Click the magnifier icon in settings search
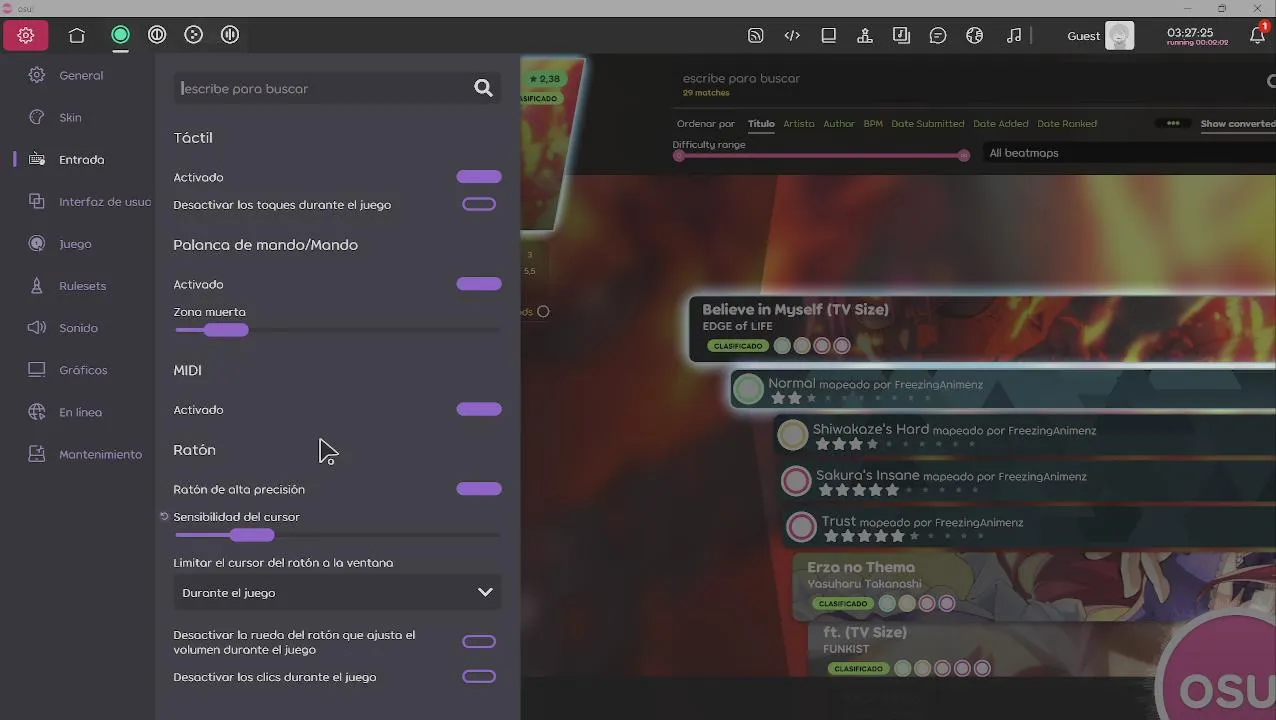The width and height of the screenshot is (1276, 720). tap(484, 88)
